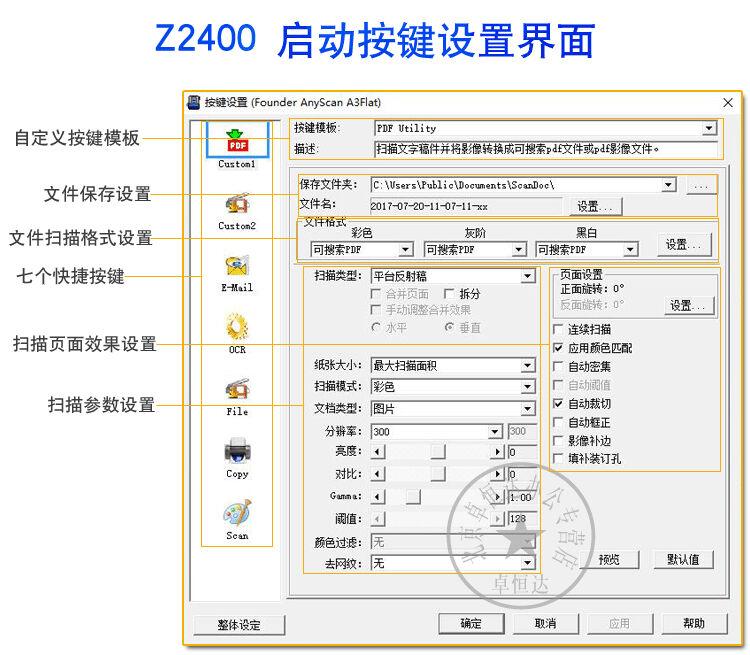
Task: Enable 影像补边 checkbox
Action: (558, 441)
